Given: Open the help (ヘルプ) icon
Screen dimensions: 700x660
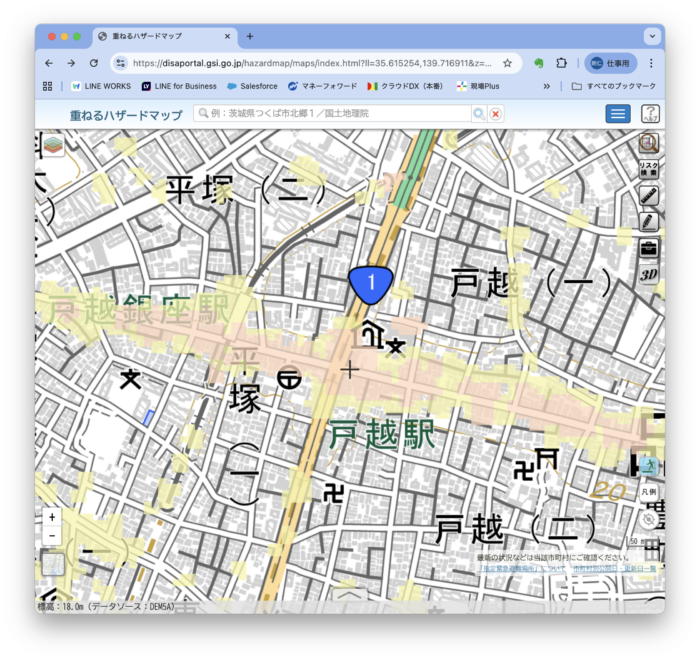Looking at the screenshot, I should click(x=650, y=114).
